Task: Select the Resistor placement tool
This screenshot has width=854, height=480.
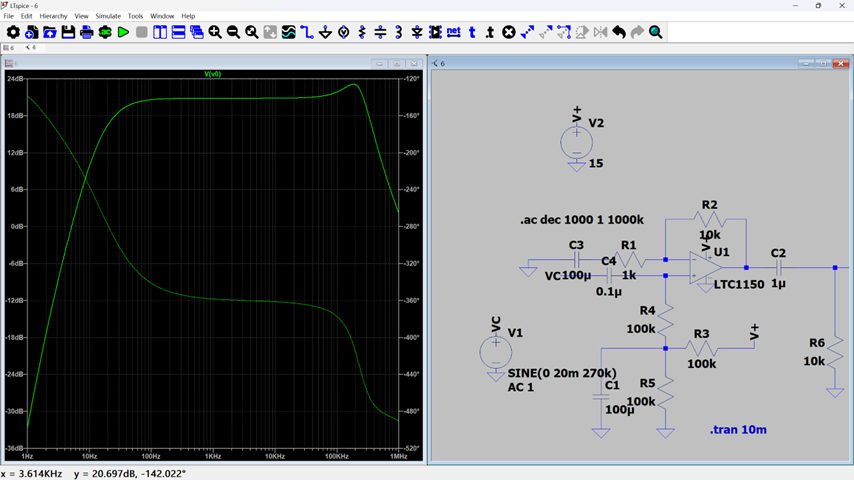Action: pyautogui.click(x=362, y=32)
